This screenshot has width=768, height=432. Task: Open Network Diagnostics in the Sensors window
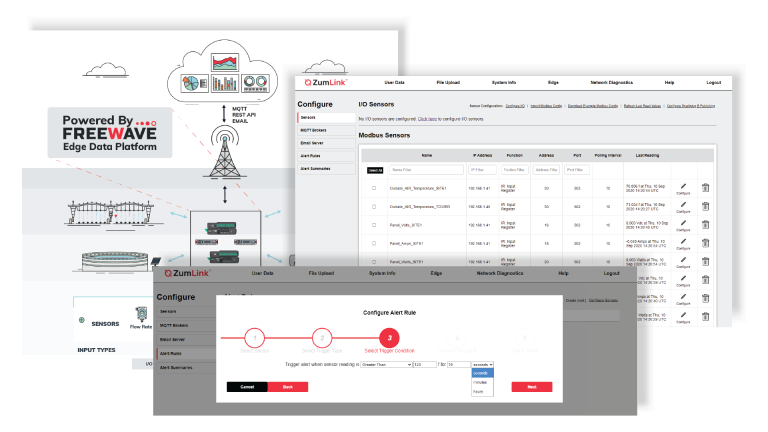pos(612,82)
